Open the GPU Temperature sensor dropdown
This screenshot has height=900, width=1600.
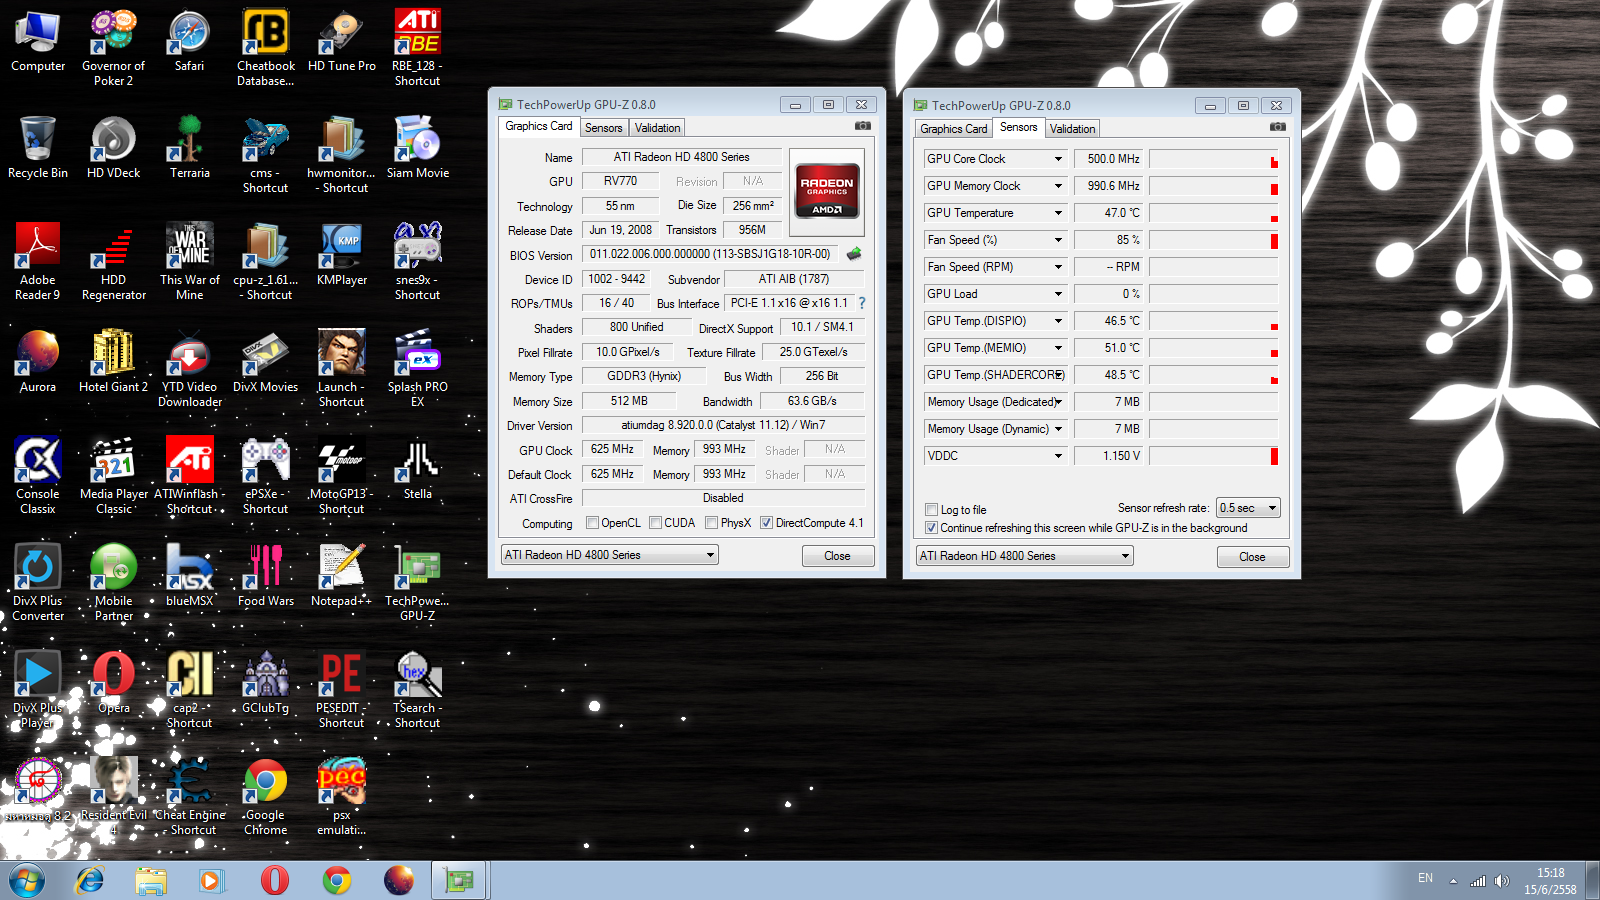tap(1058, 213)
